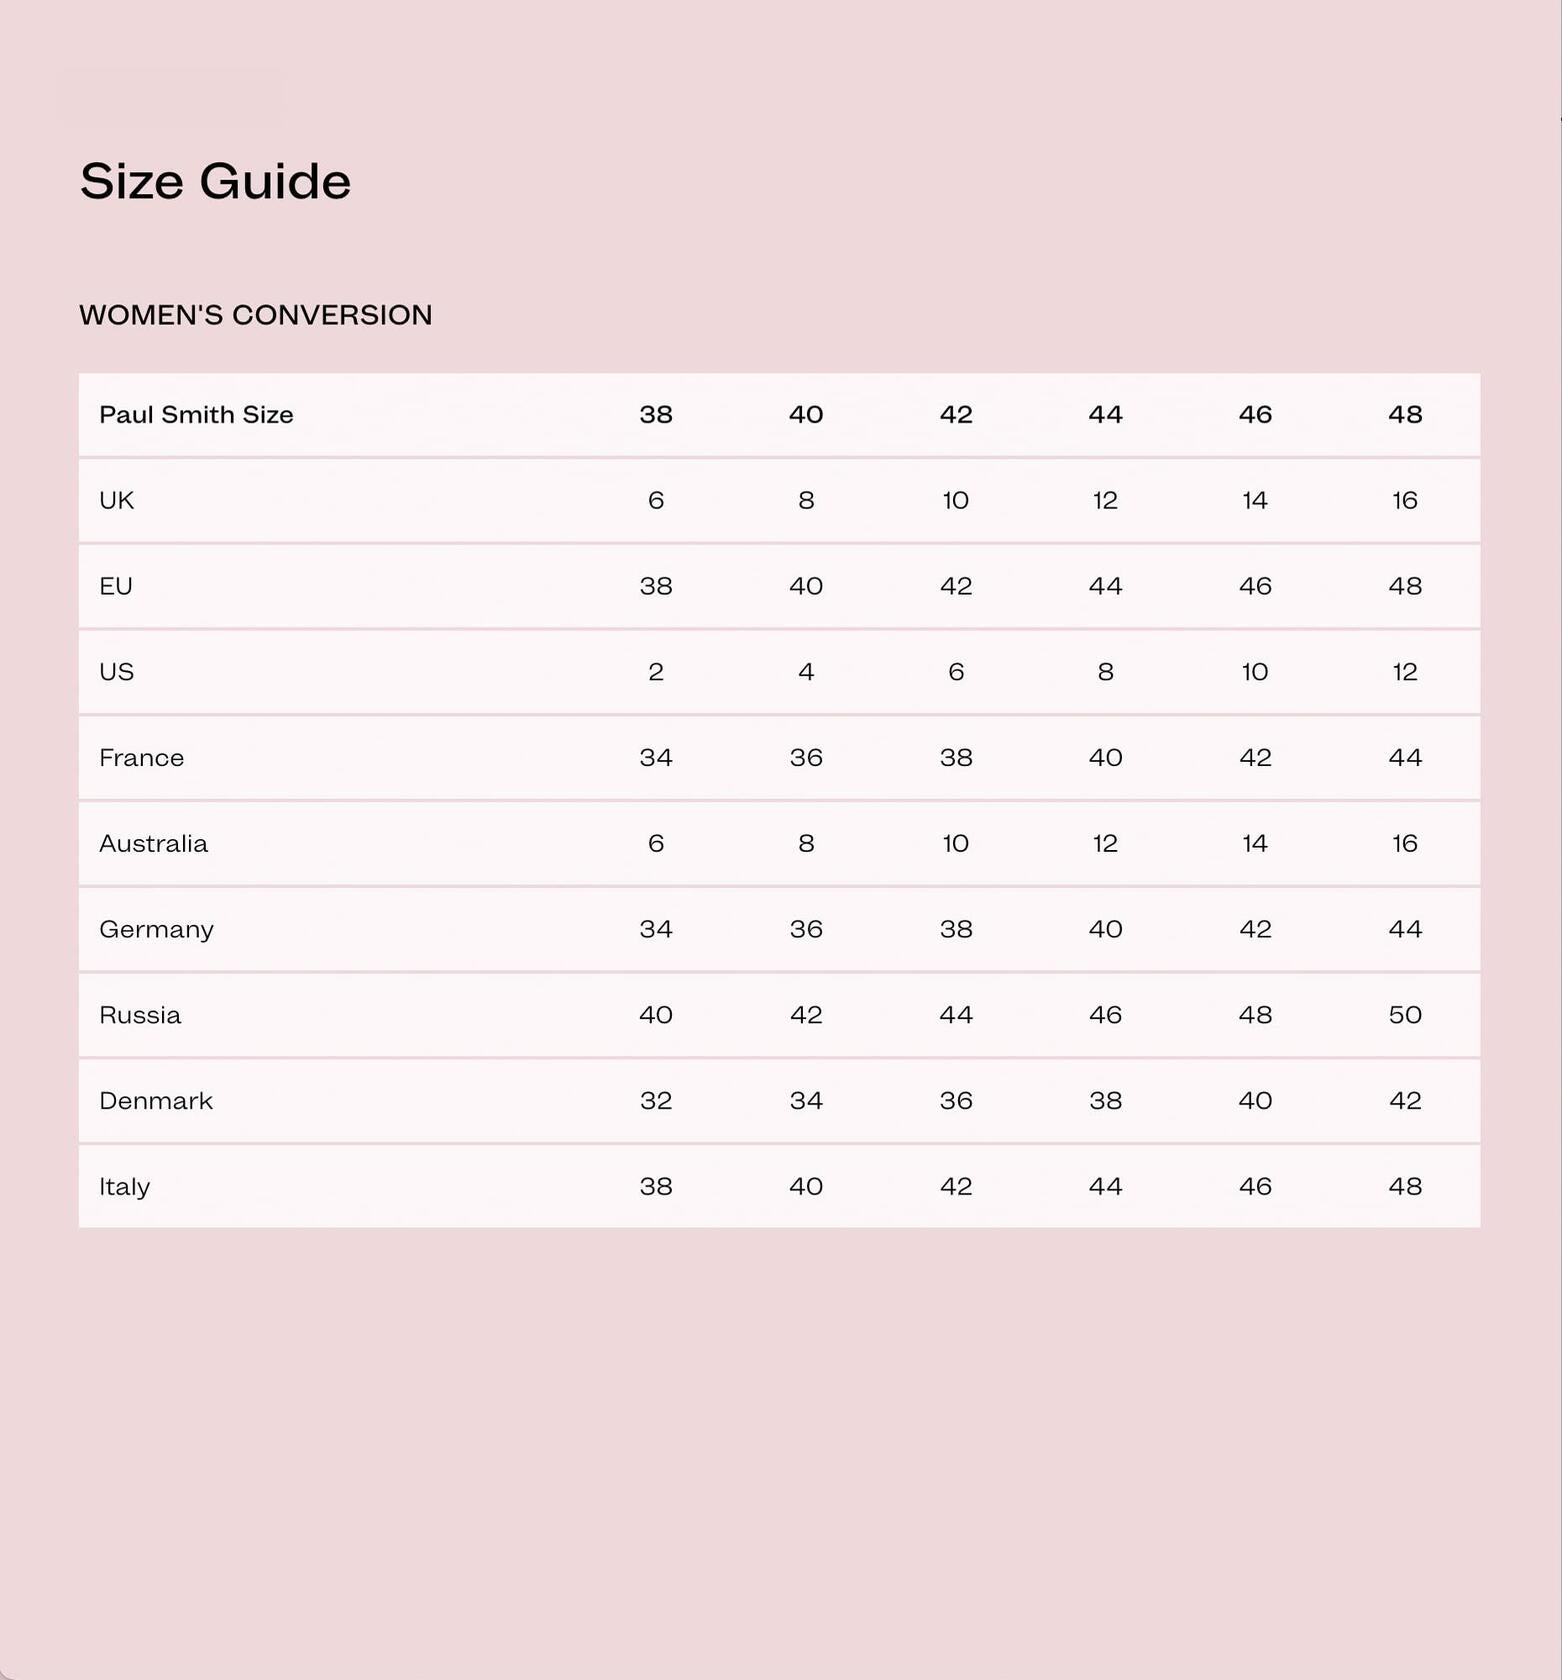Click the Australia row label
Viewport: 1562px width, 1680px height.
[153, 844]
